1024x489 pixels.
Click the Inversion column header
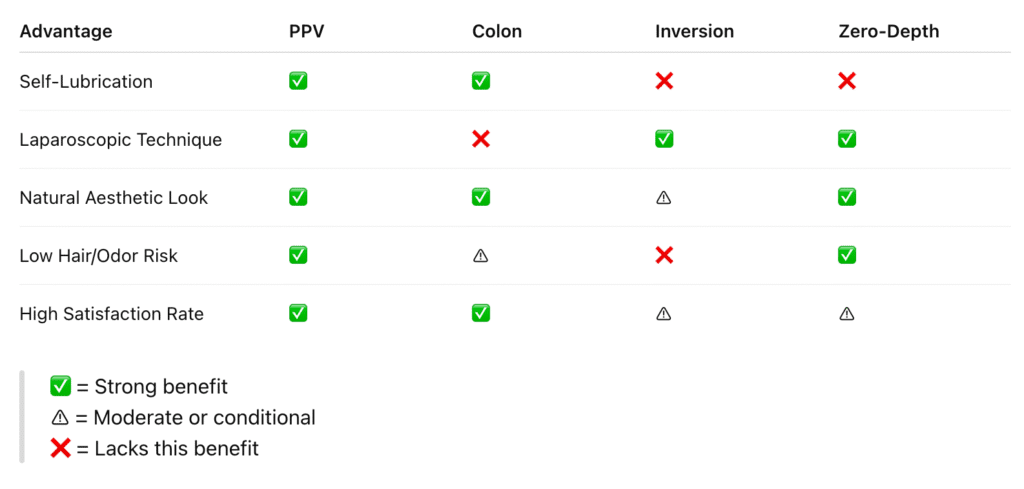point(694,31)
